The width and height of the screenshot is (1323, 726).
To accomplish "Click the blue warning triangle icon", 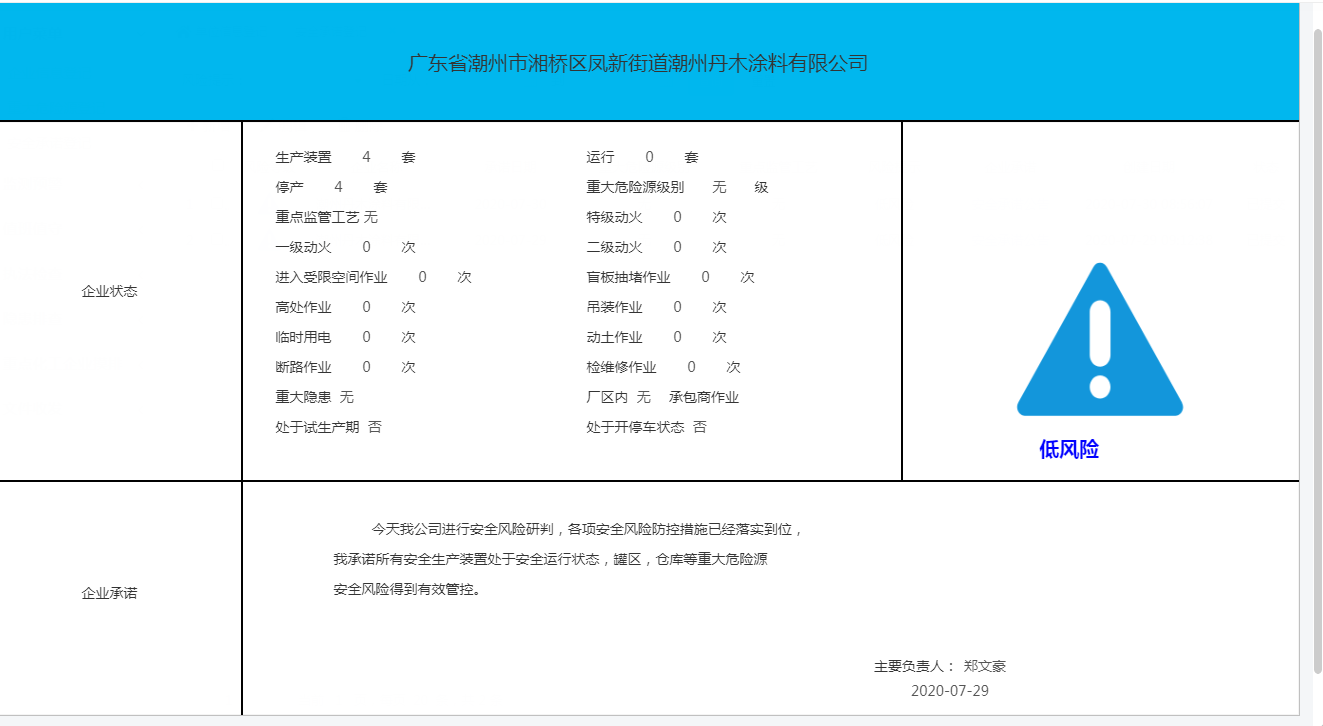I will tap(1100, 339).
